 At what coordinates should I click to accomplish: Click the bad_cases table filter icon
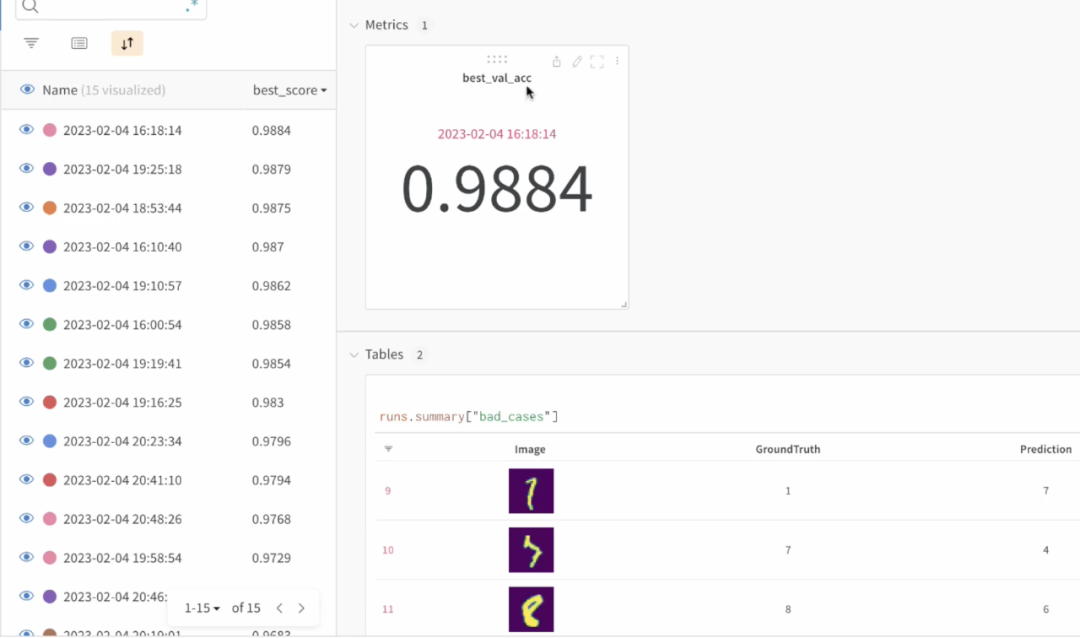(x=388, y=449)
